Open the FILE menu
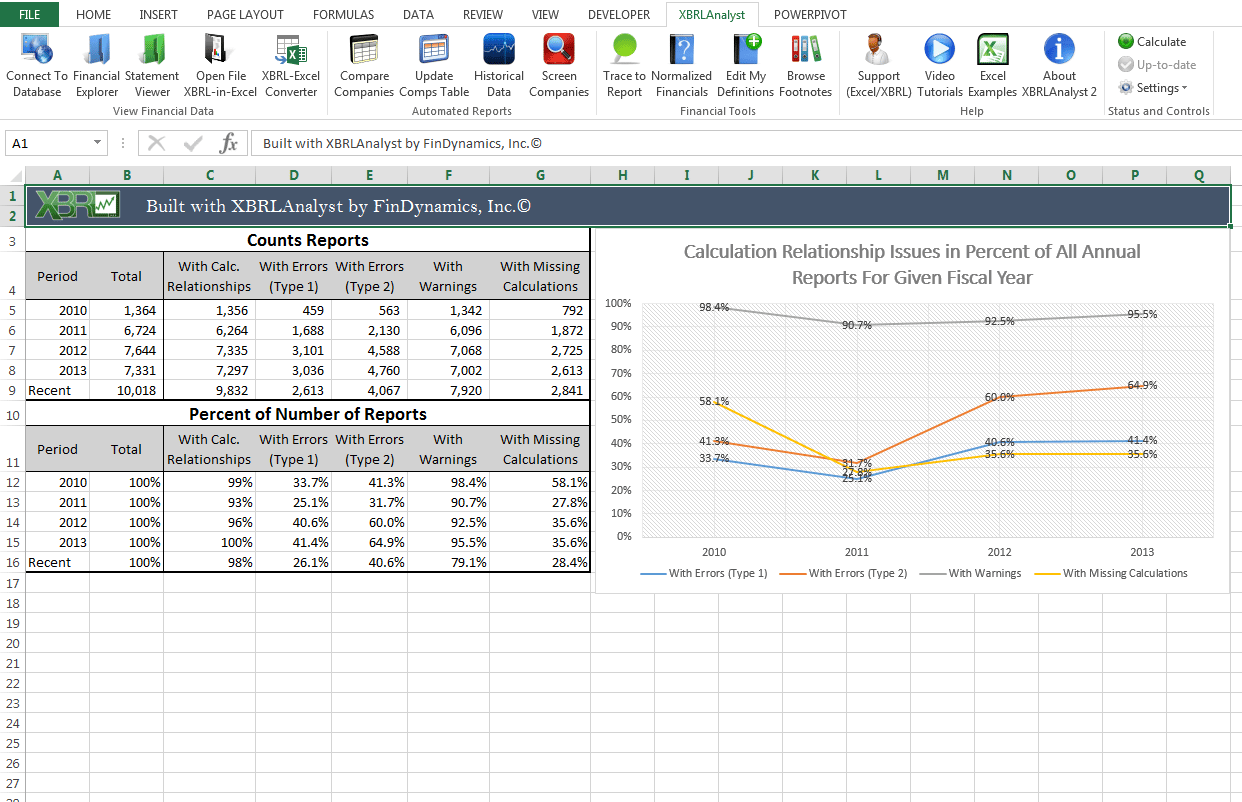1242x802 pixels. click(28, 14)
